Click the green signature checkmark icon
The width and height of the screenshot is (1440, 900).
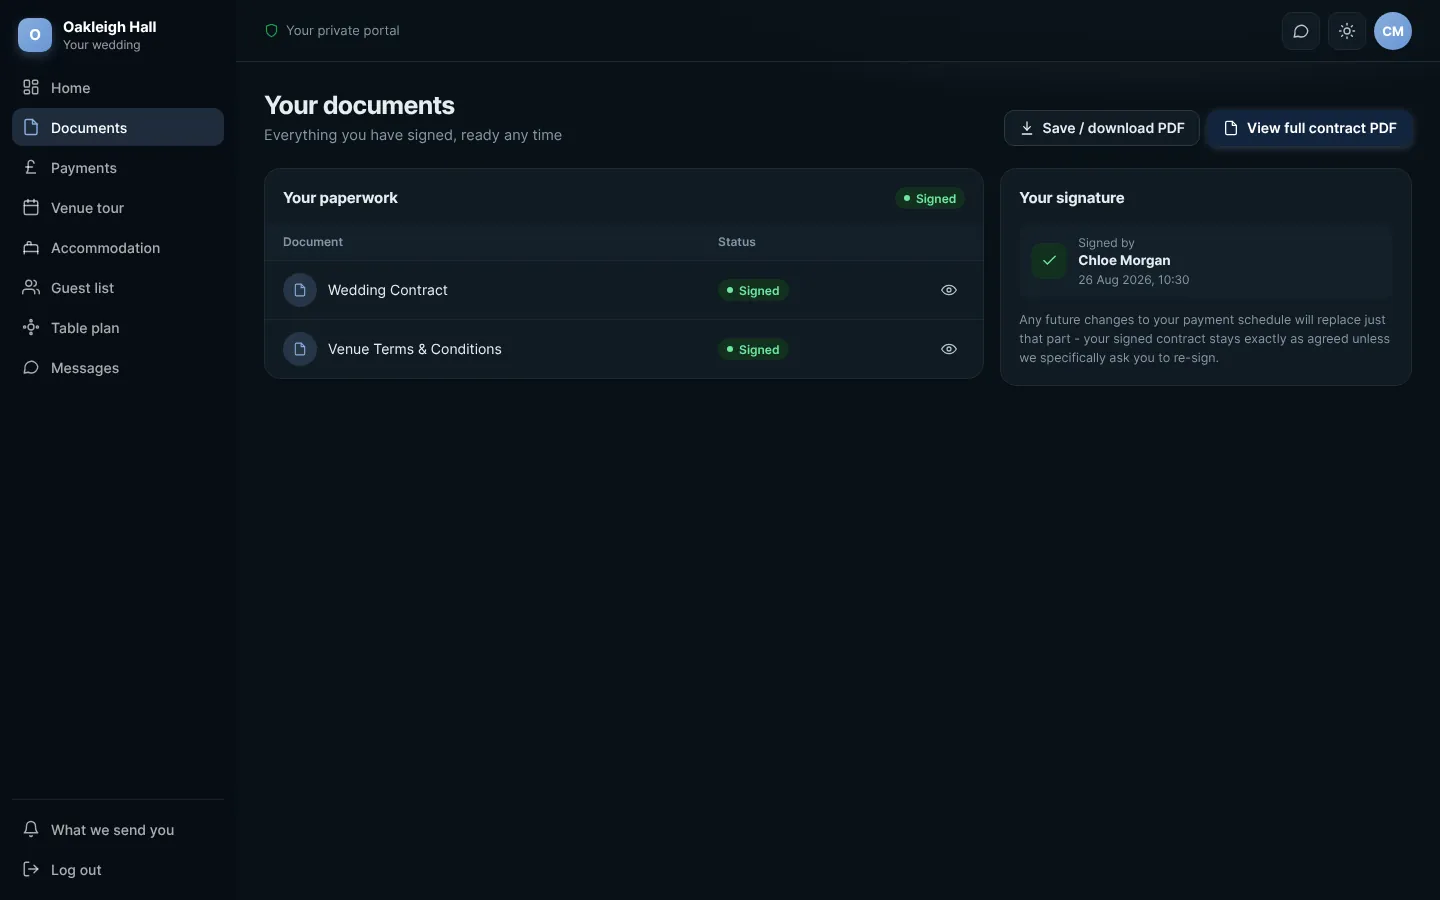[x=1049, y=261]
